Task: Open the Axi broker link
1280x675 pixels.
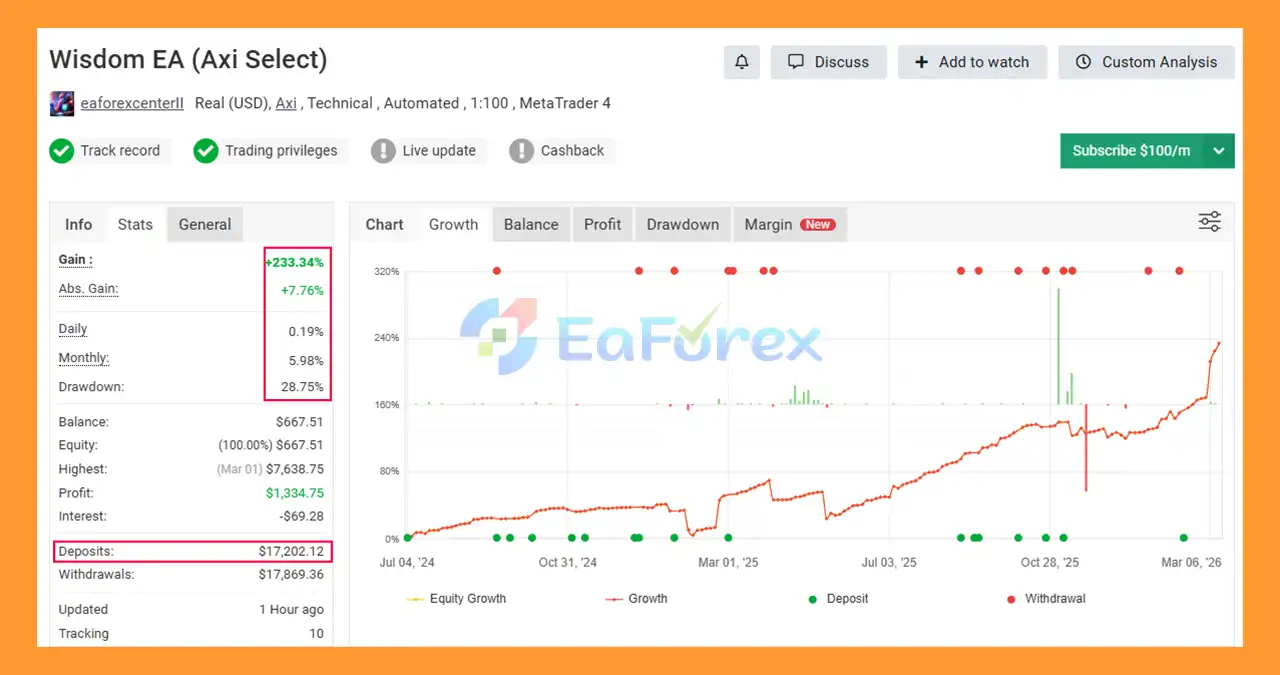Action: pyautogui.click(x=286, y=103)
